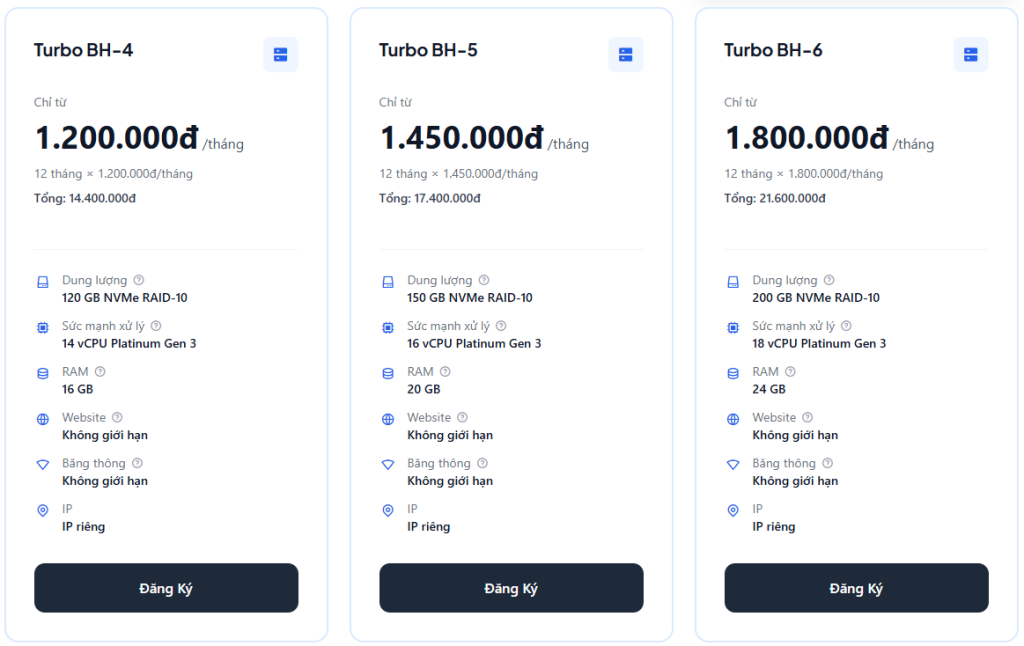This screenshot has width=1024, height=646.
Task: Click help icon beside Dung lượng in BH-6
Action: tap(829, 280)
